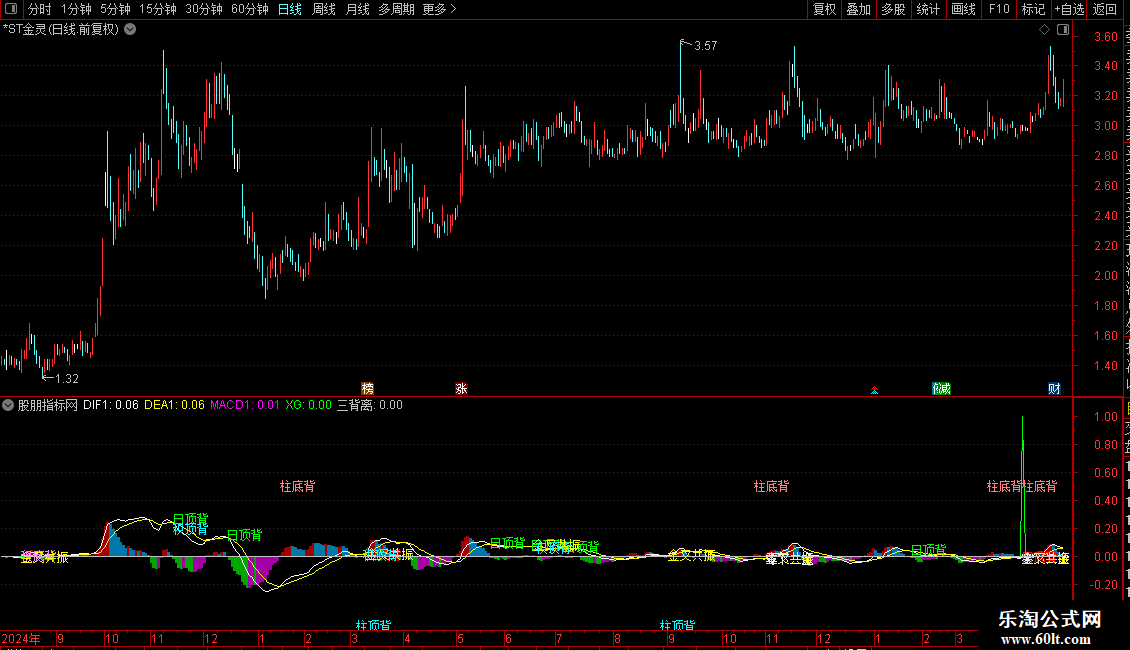Click the 股朋指标网 indicator name
The height and width of the screenshot is (650, 1130).
click(x=48, y=405)
